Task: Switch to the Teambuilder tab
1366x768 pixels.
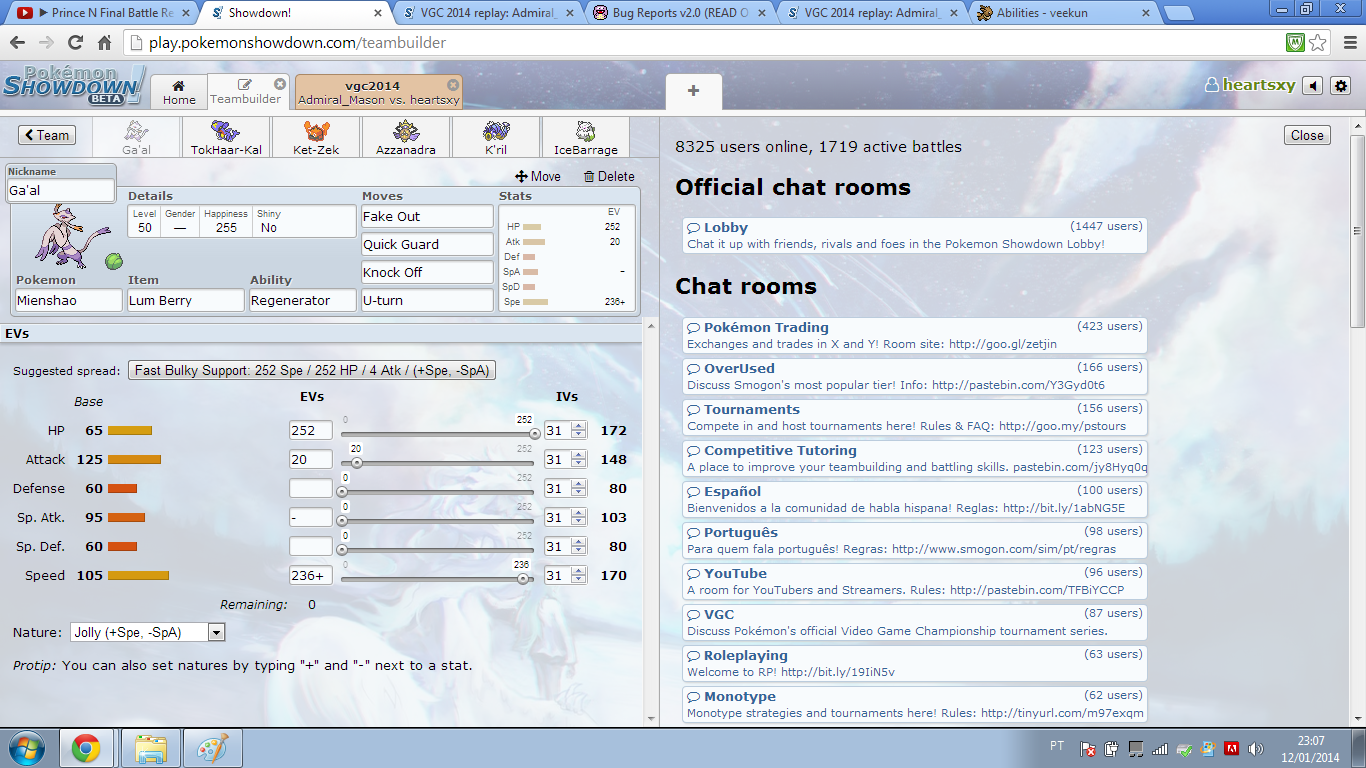Action: coord(246,92)
